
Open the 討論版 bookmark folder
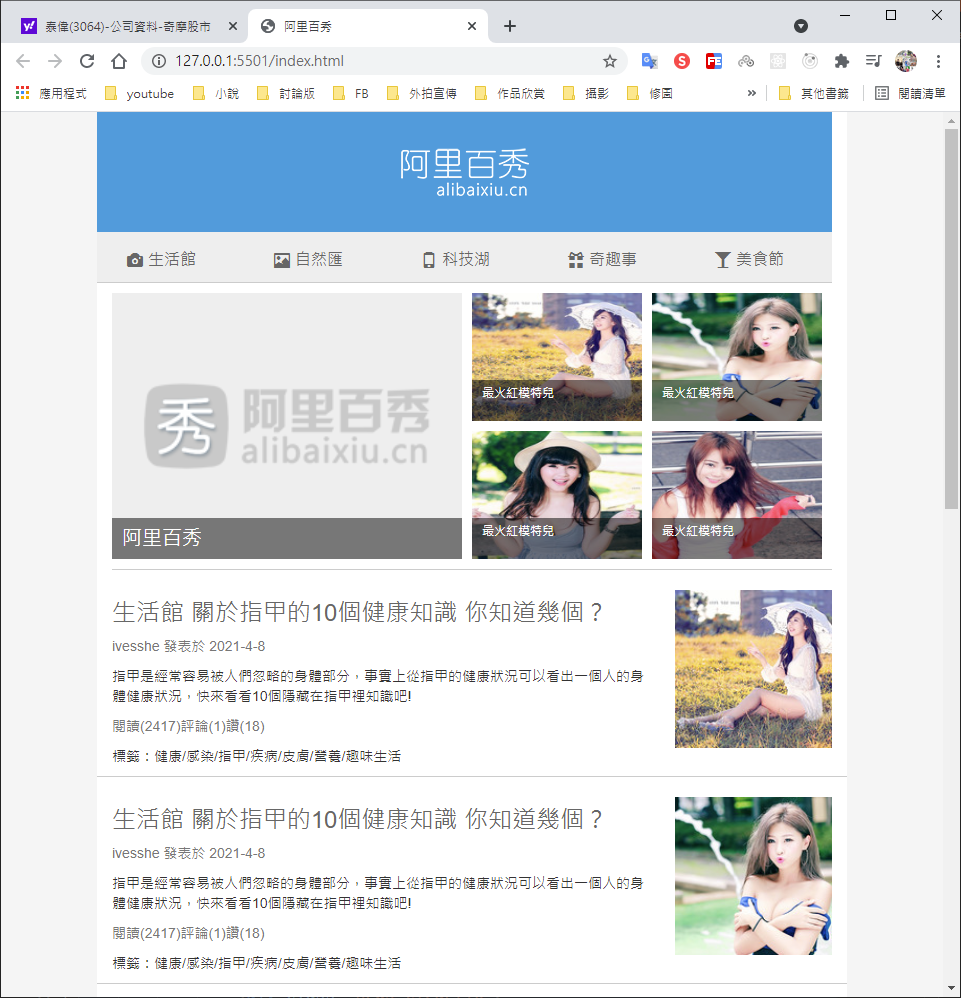[286, 94]
